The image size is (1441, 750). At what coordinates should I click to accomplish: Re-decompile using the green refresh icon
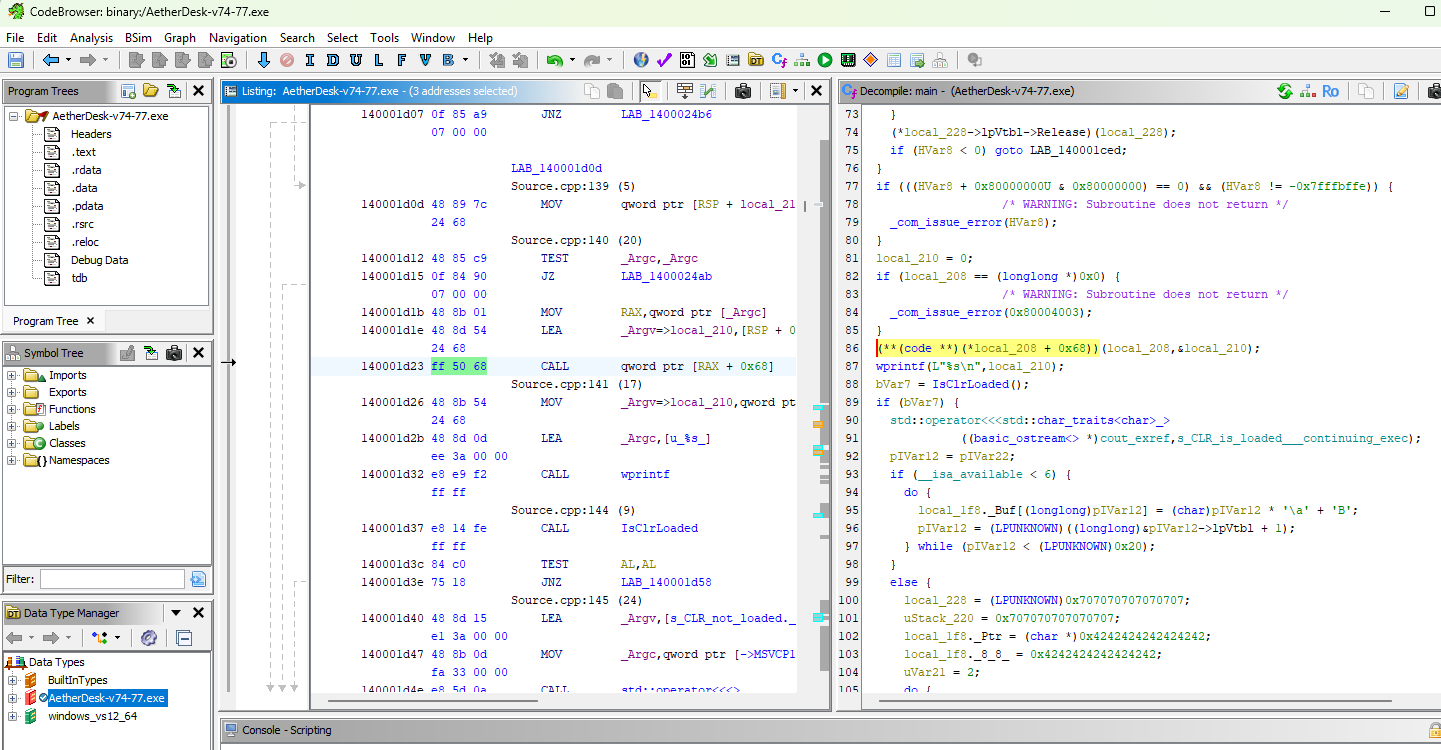(x=1284, y=90)
